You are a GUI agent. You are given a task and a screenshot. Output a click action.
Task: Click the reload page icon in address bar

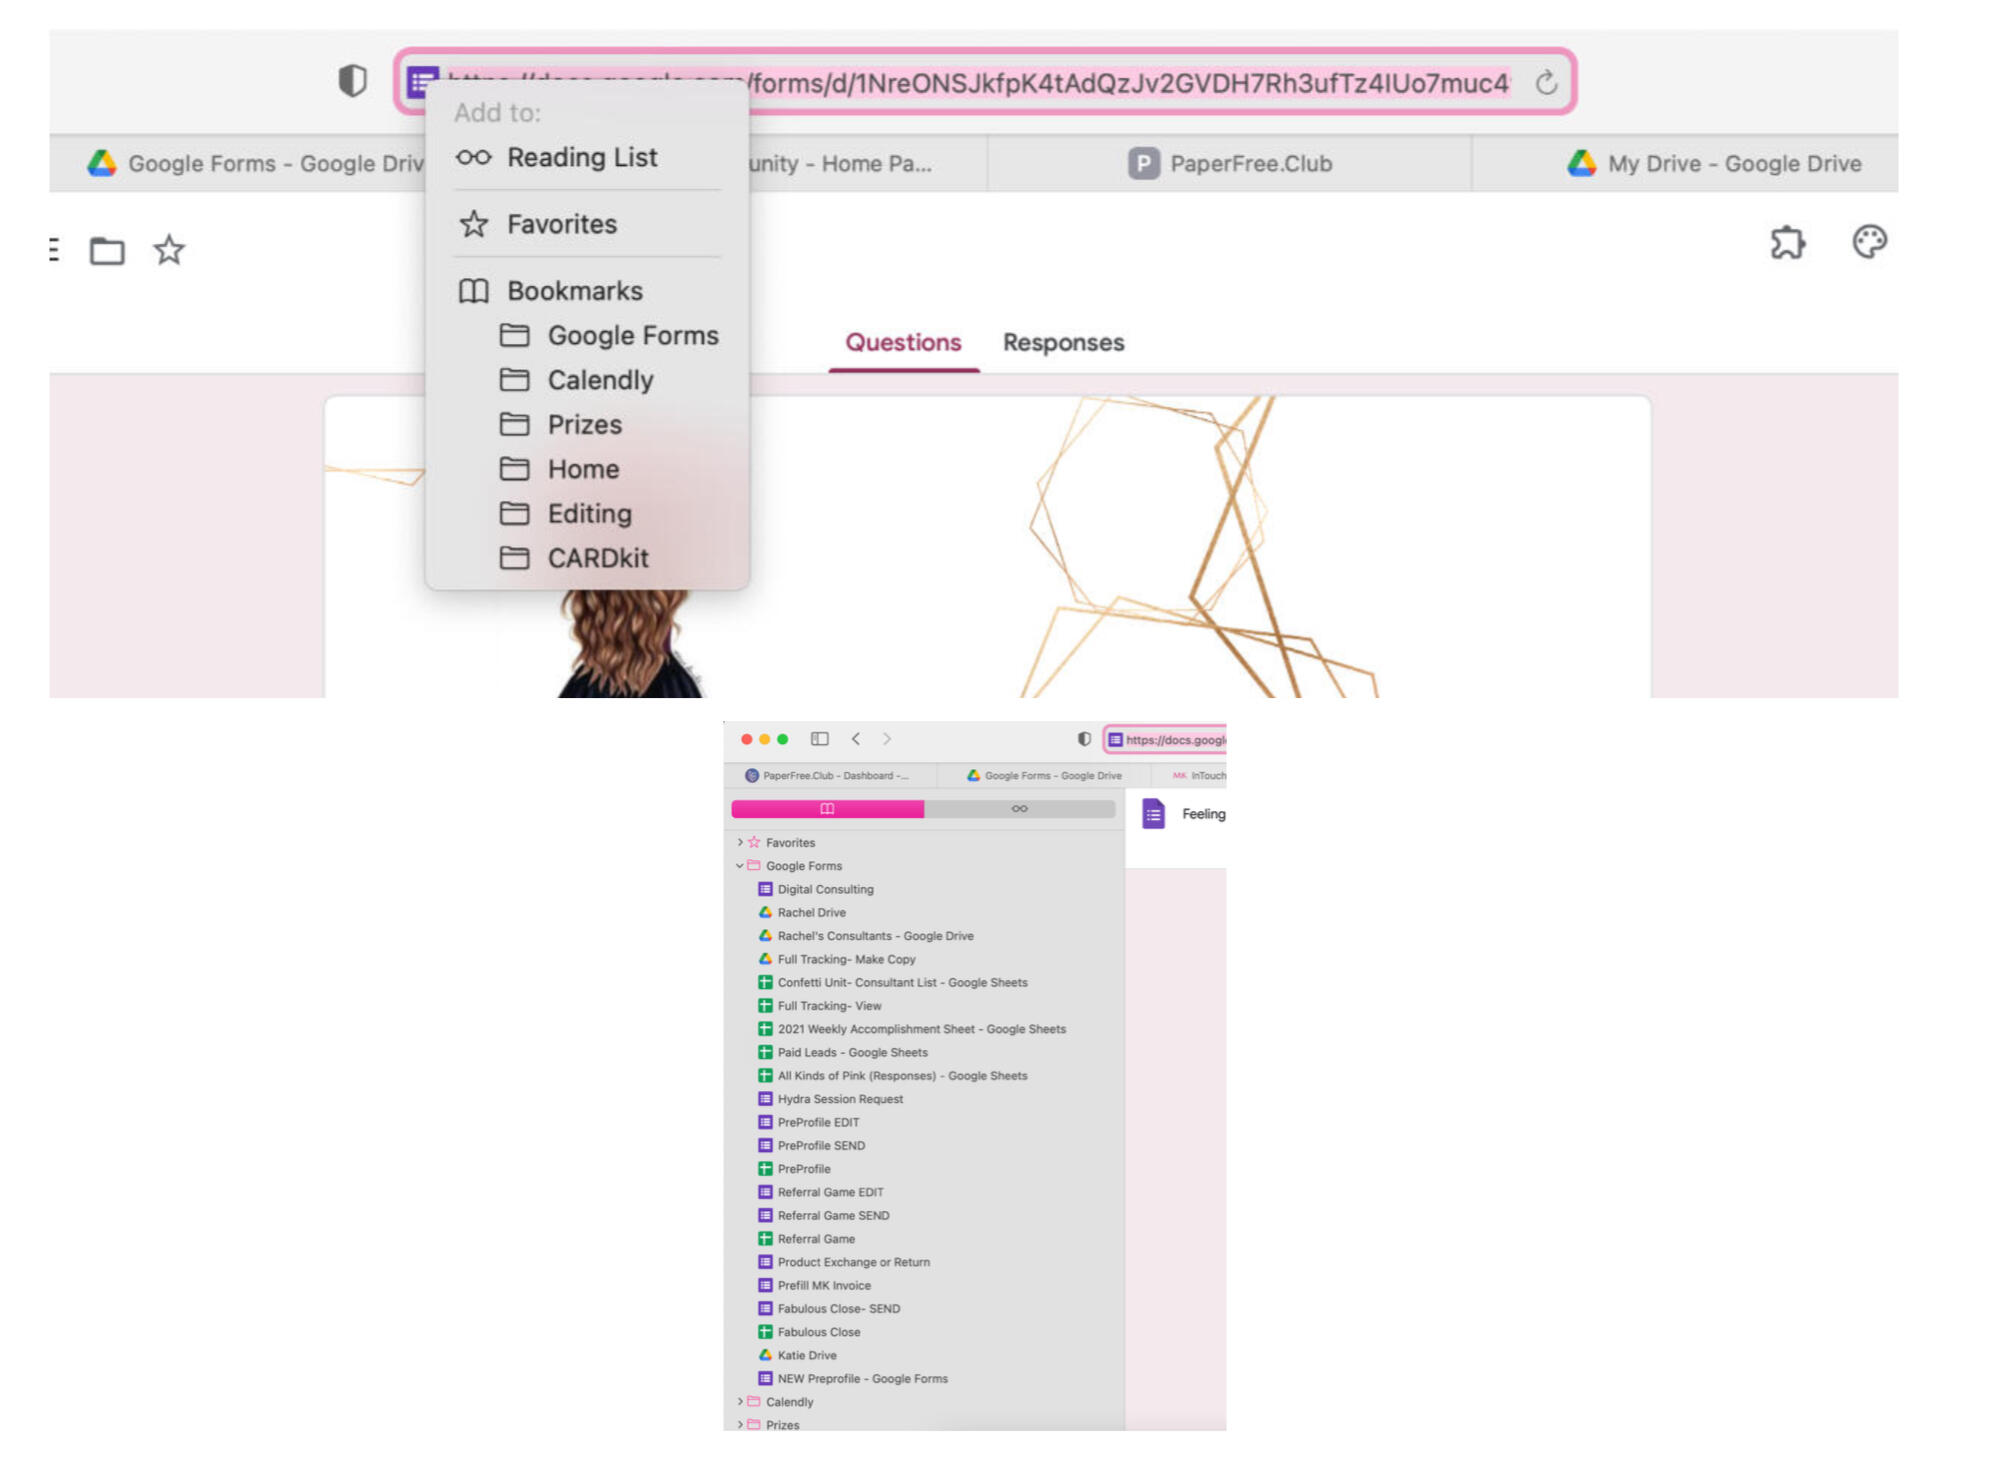point(1545,83)
